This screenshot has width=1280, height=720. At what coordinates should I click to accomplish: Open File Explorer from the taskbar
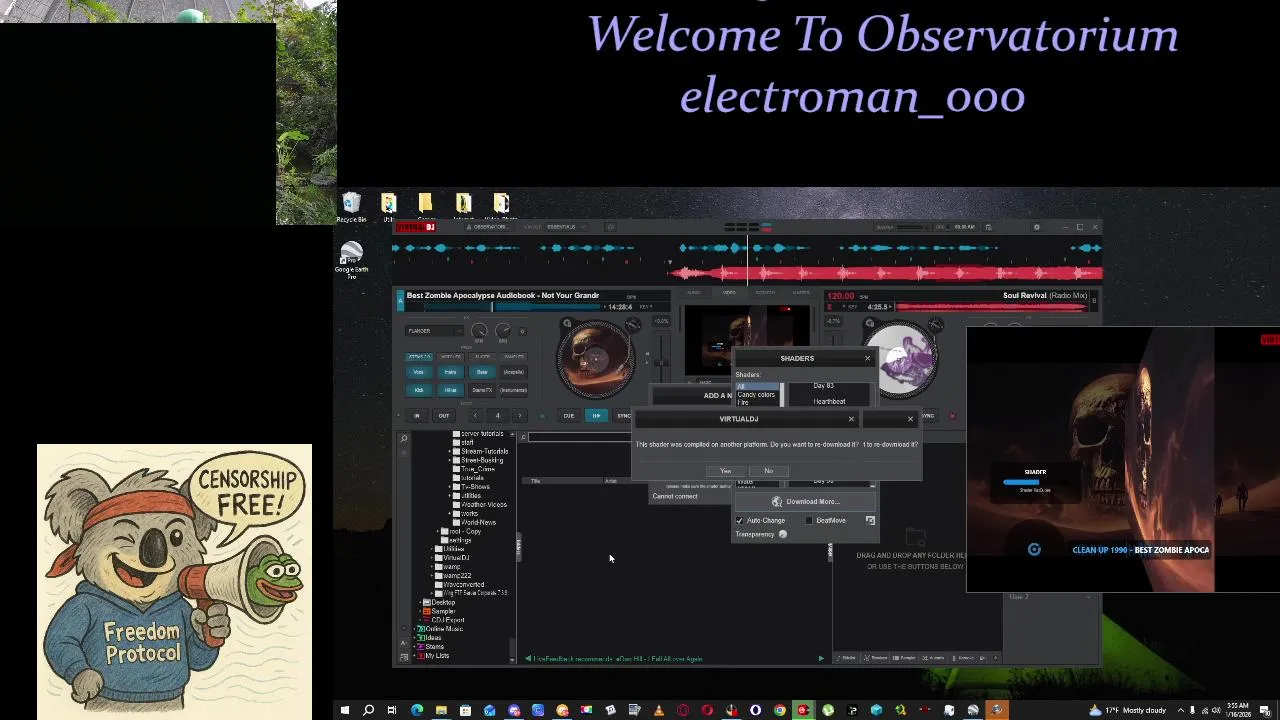coord(441,711)
